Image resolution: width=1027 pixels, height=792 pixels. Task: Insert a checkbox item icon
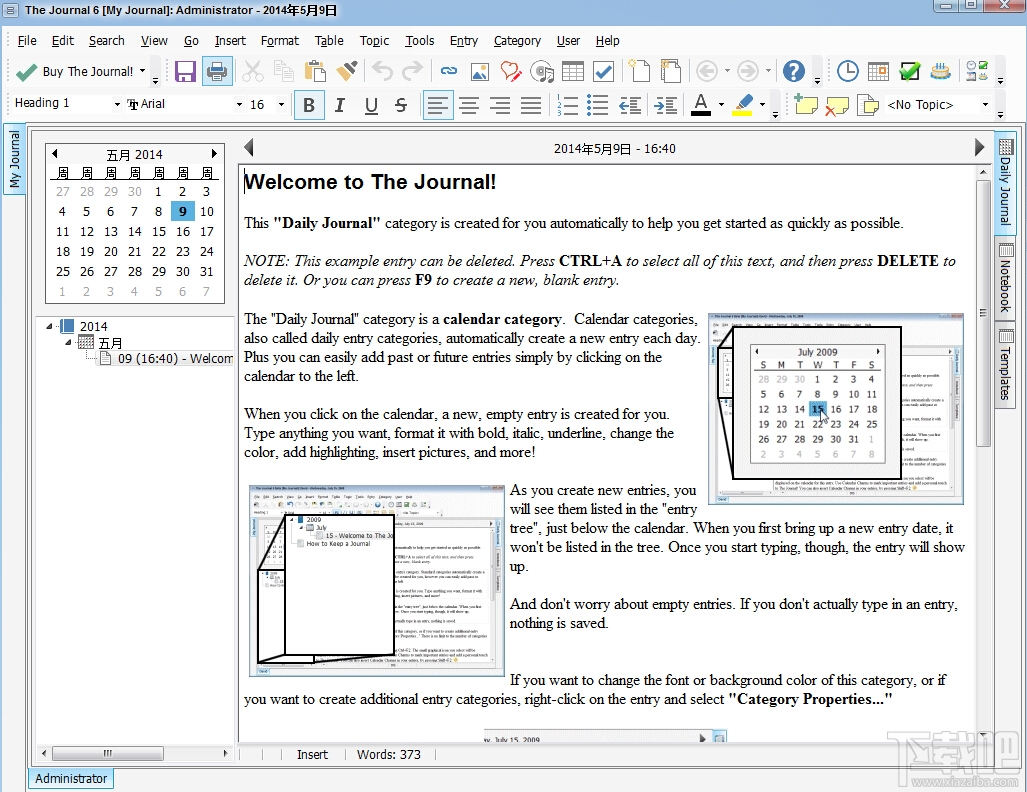[604, 71]
